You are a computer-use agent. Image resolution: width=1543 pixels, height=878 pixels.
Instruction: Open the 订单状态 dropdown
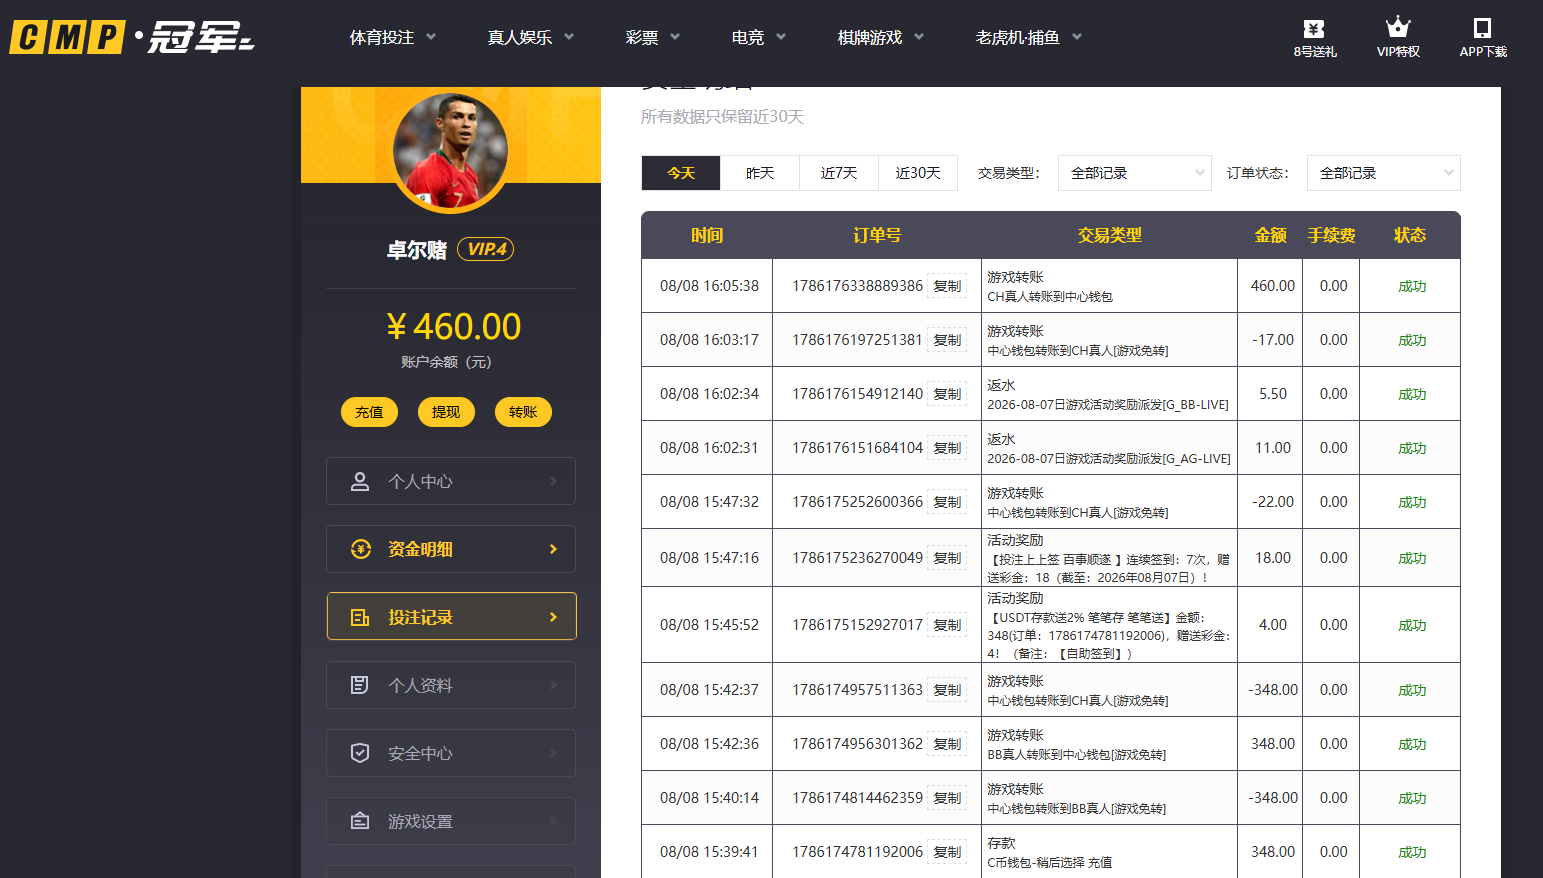point(1384,173)
